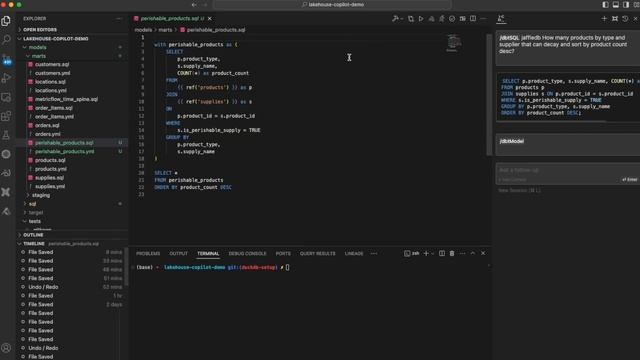Image resolution: width=640 pixels, height=360 pixels.
Task: Open the terminal panel more actions ellipsis
Action: click(x=462, y=253)
